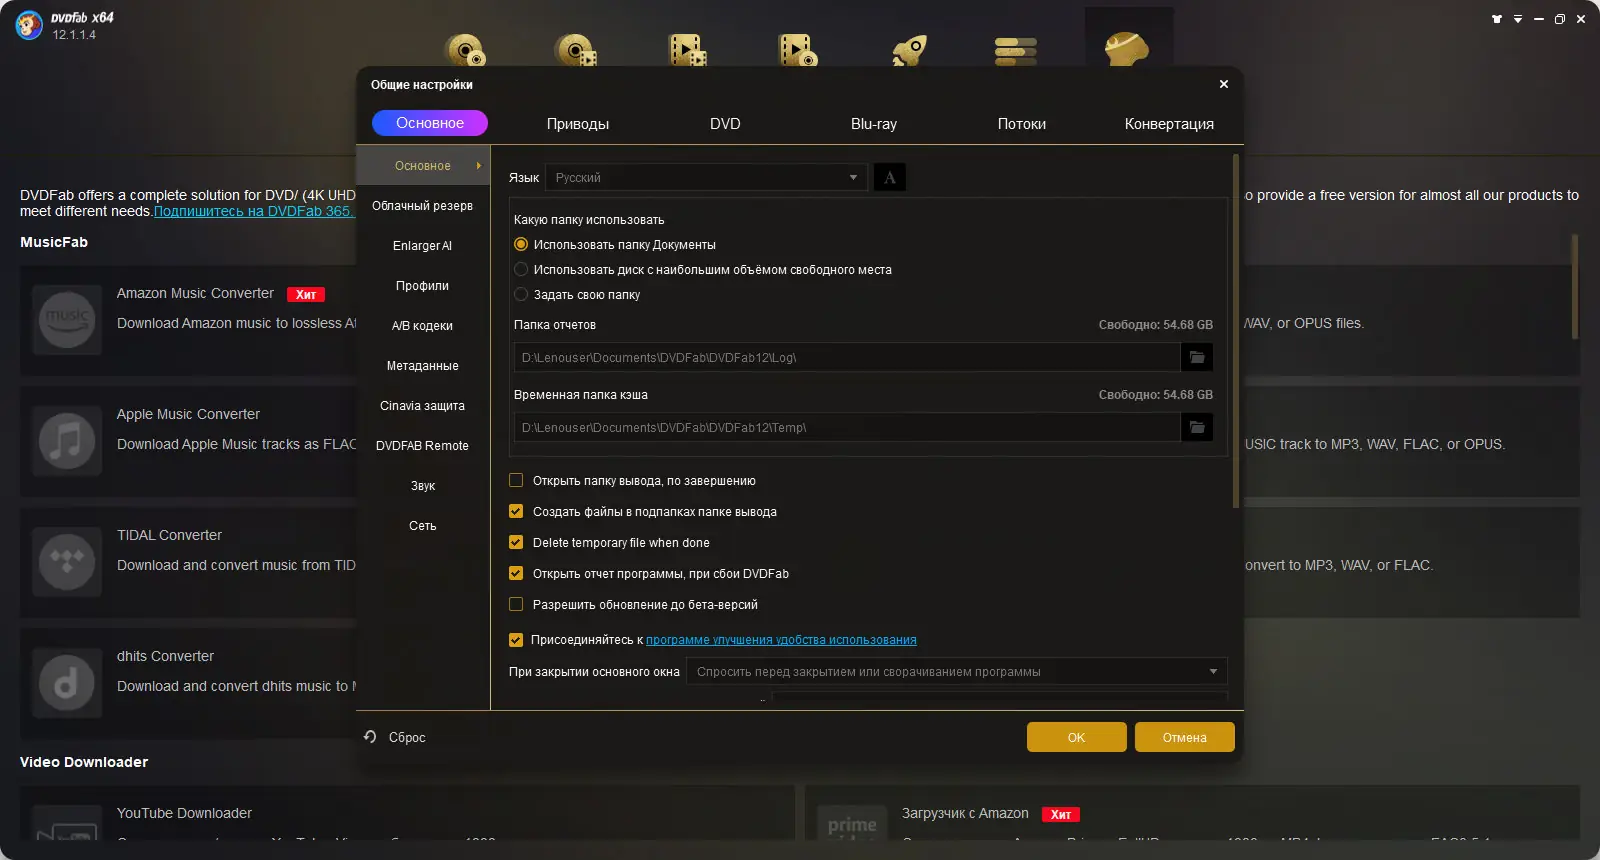Open 'A/B кодеки' in settings sidebar
1600x860 pixels.
[423, 326]
